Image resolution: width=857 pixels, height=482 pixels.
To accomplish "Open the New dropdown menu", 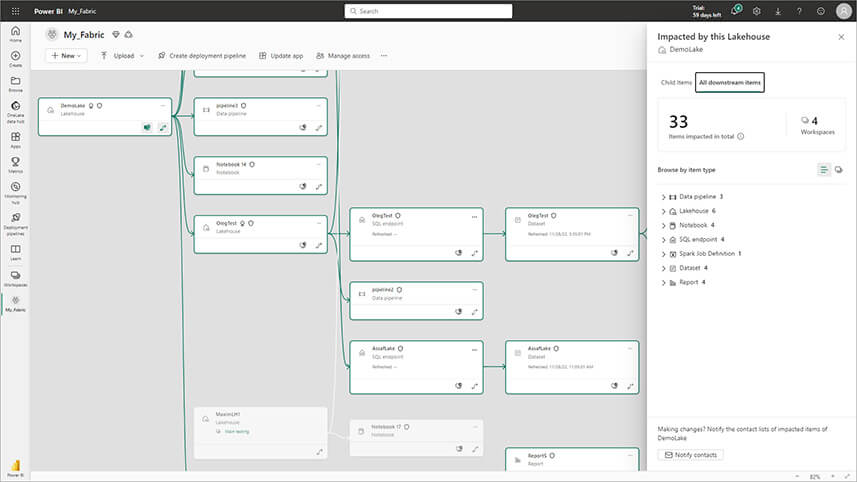I will point(67,56).
